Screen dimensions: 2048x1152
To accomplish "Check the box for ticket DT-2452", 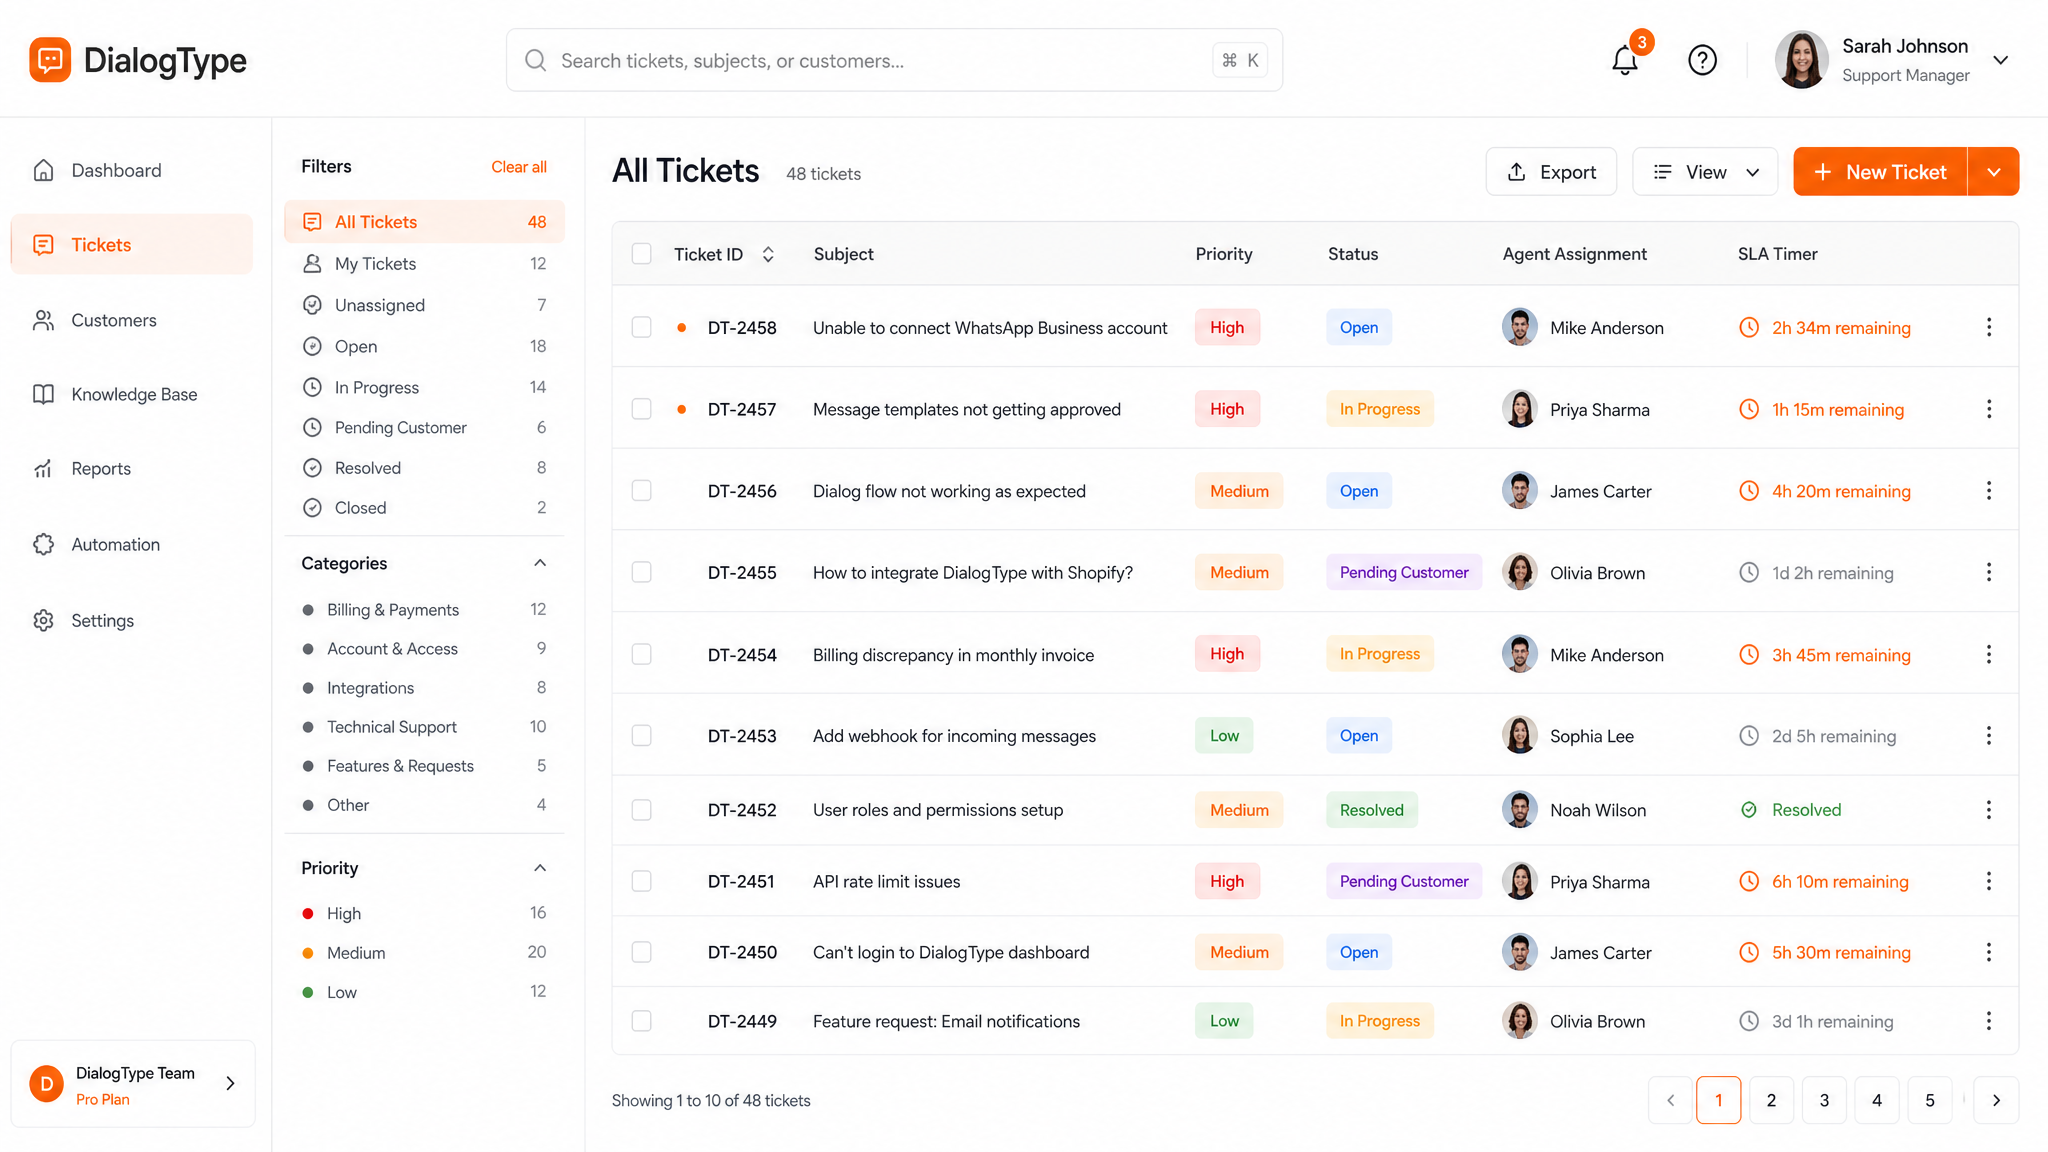I will (x=642, y=810).
